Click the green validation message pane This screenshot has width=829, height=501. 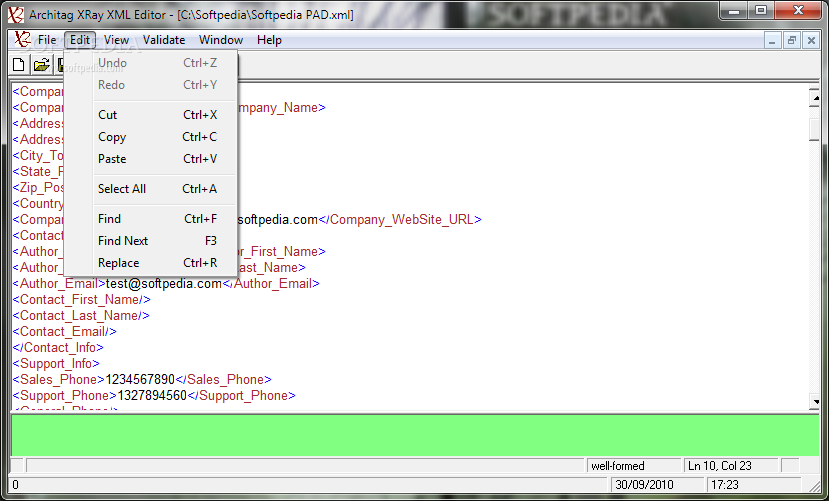pos(415,435)
